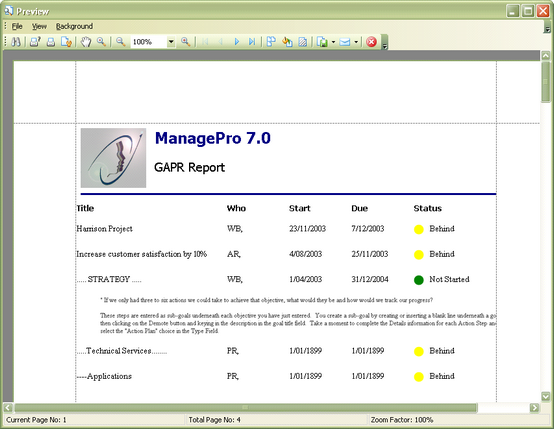Click the '..... STRATEGY .....' row title
Screen dimensions: 554x429
click(109, 279)
